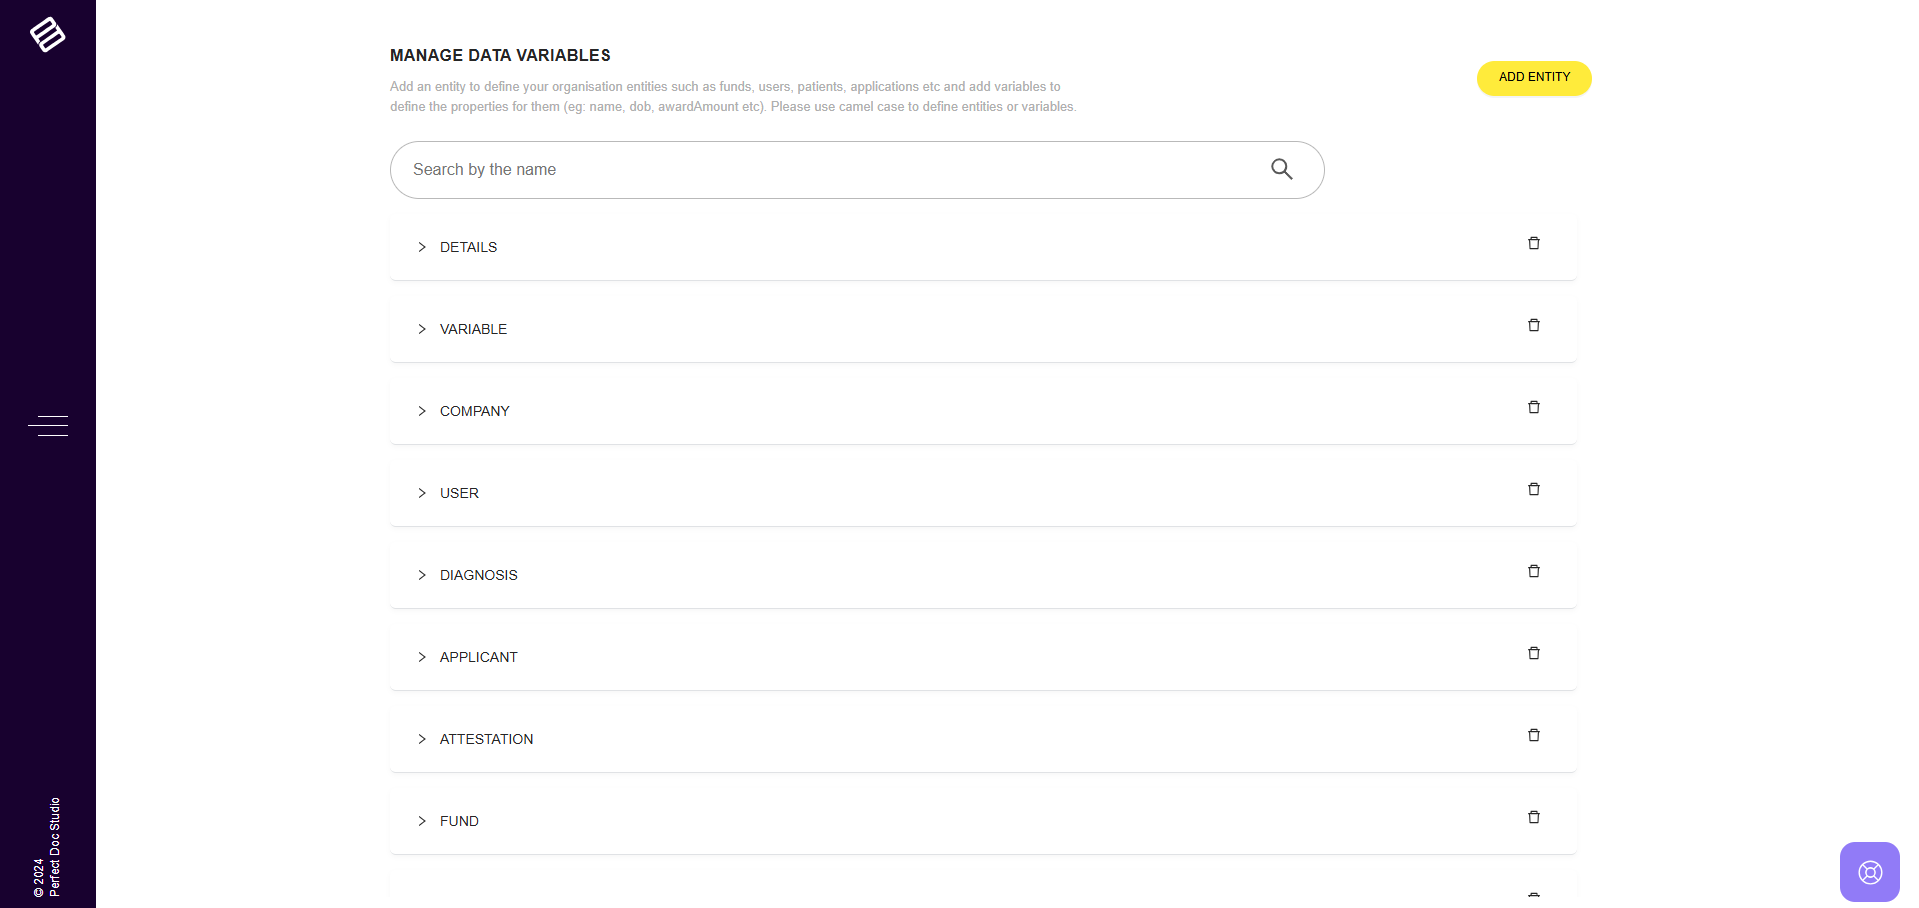
Task: Delete the COMPANY entity
Action: (x=1533, y=408)
